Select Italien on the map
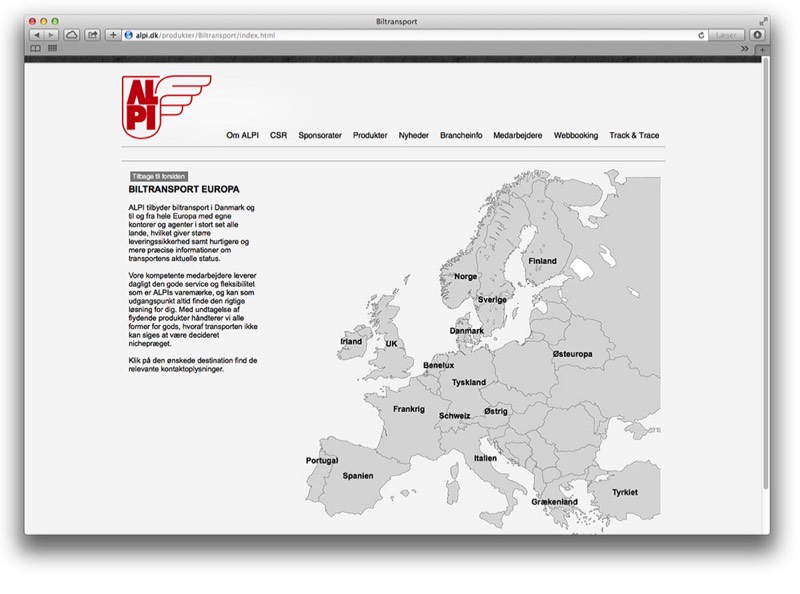 point(485,458)
